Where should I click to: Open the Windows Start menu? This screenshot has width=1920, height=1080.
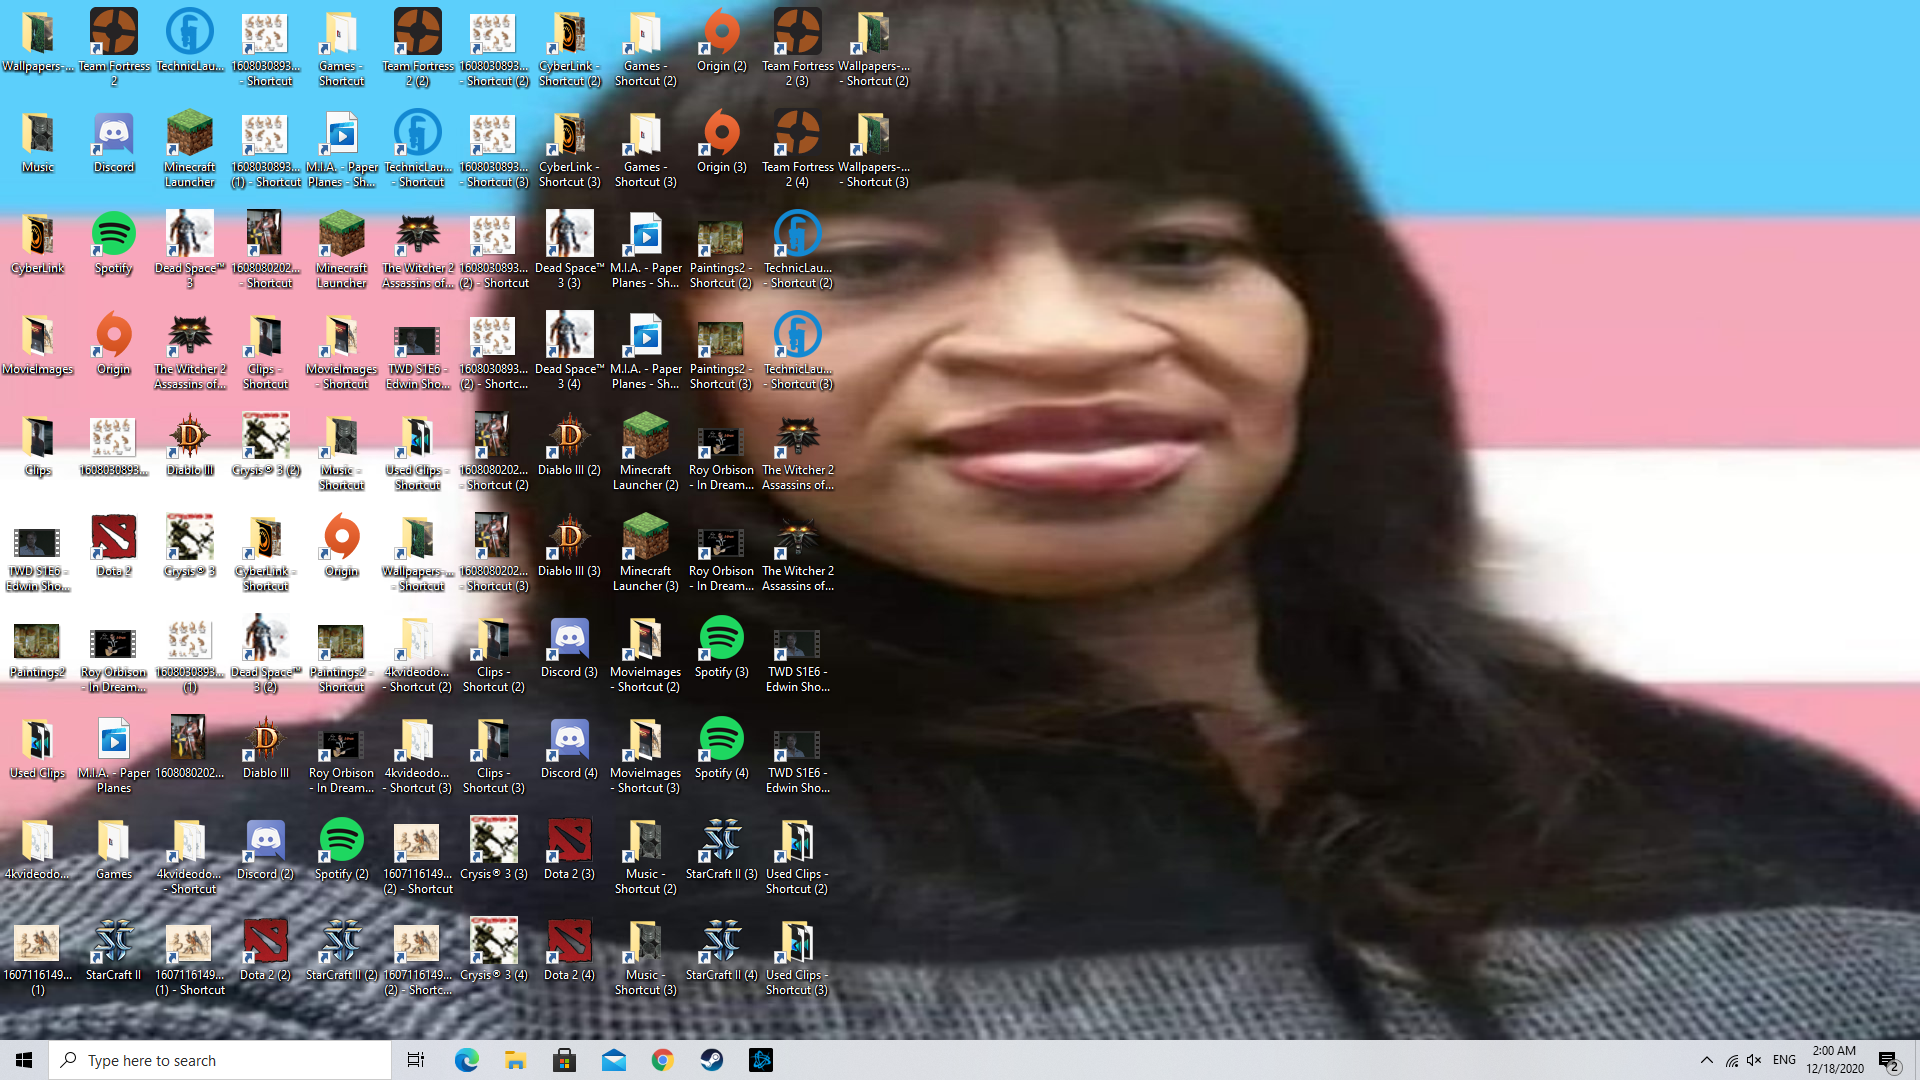(24, 1060)
